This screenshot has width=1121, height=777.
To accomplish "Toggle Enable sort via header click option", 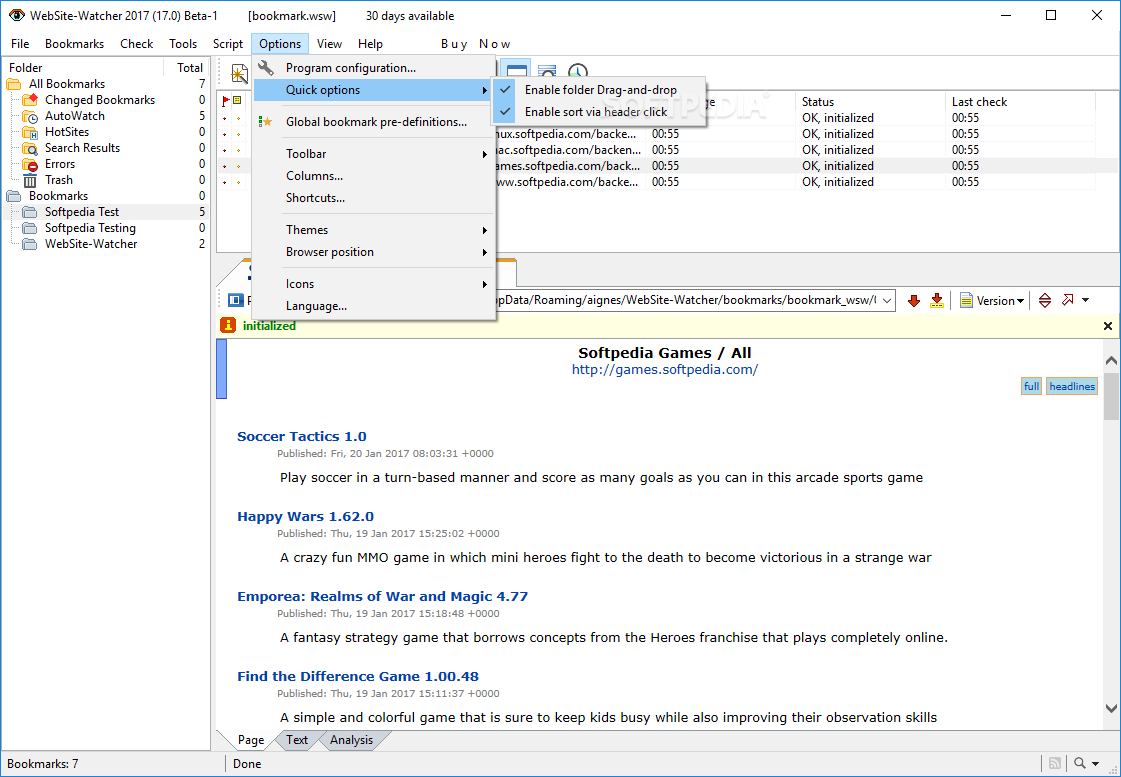I will pyautogui.click(x=599, y=112).
